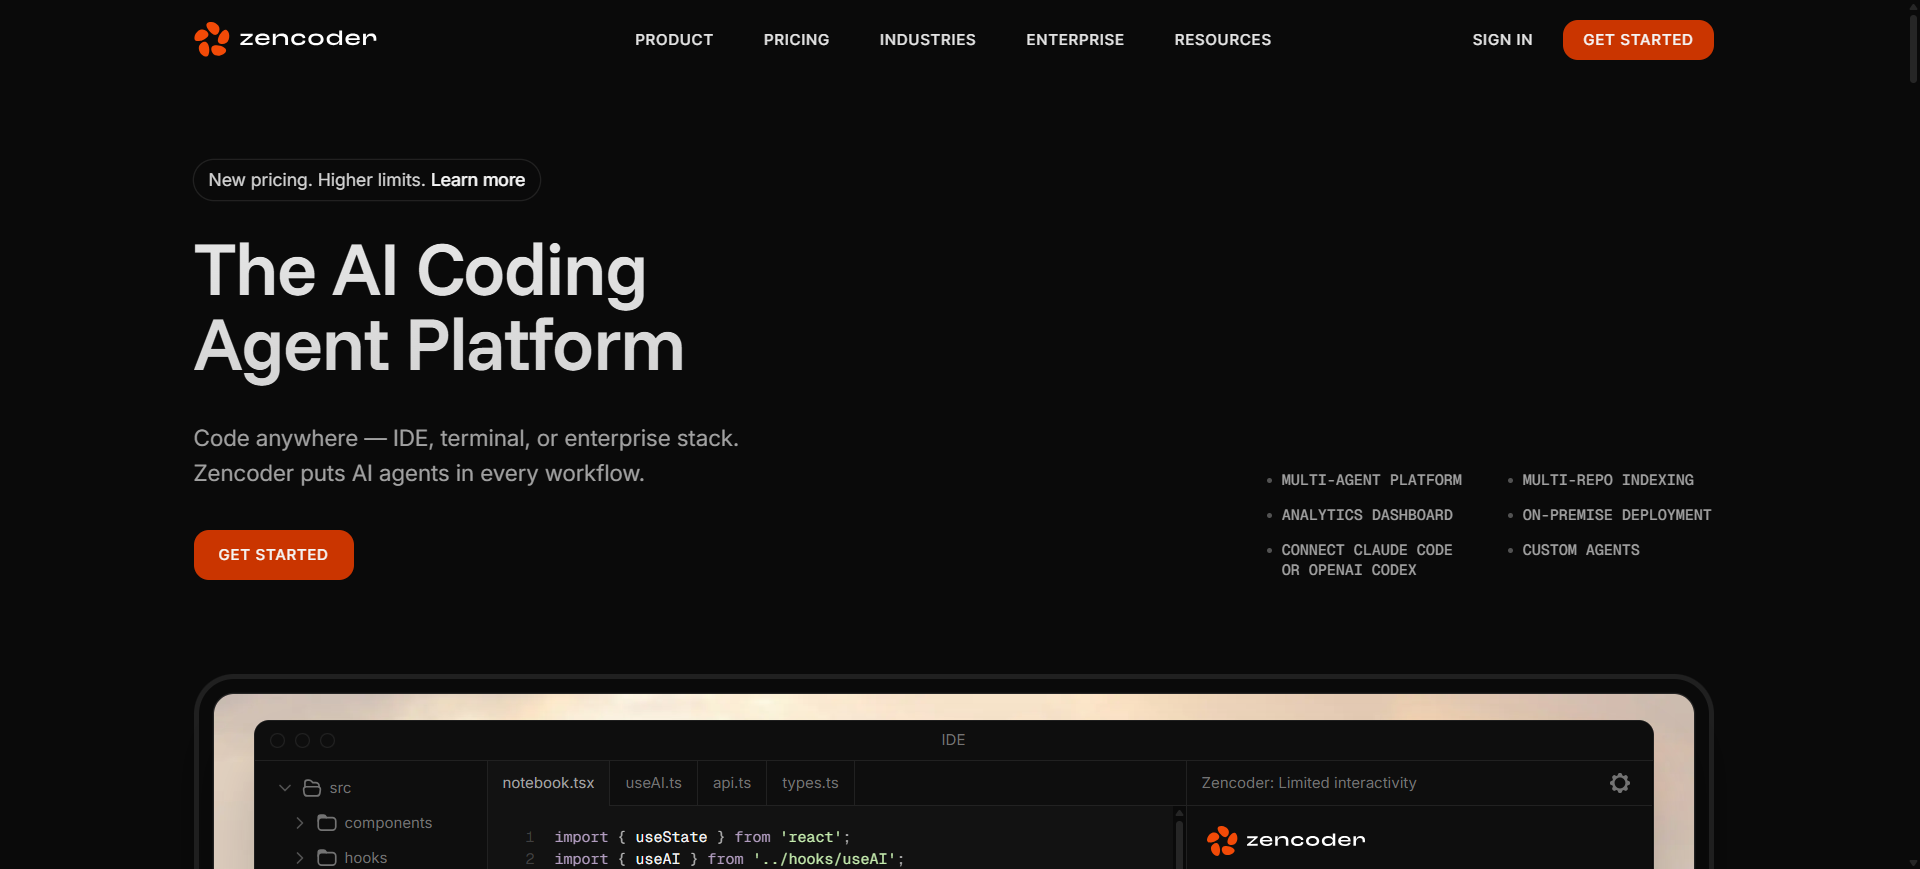Open the Zencoder panel settings gear
The width and height of the screenshot is (1920, 869).
click(1619, 783)
